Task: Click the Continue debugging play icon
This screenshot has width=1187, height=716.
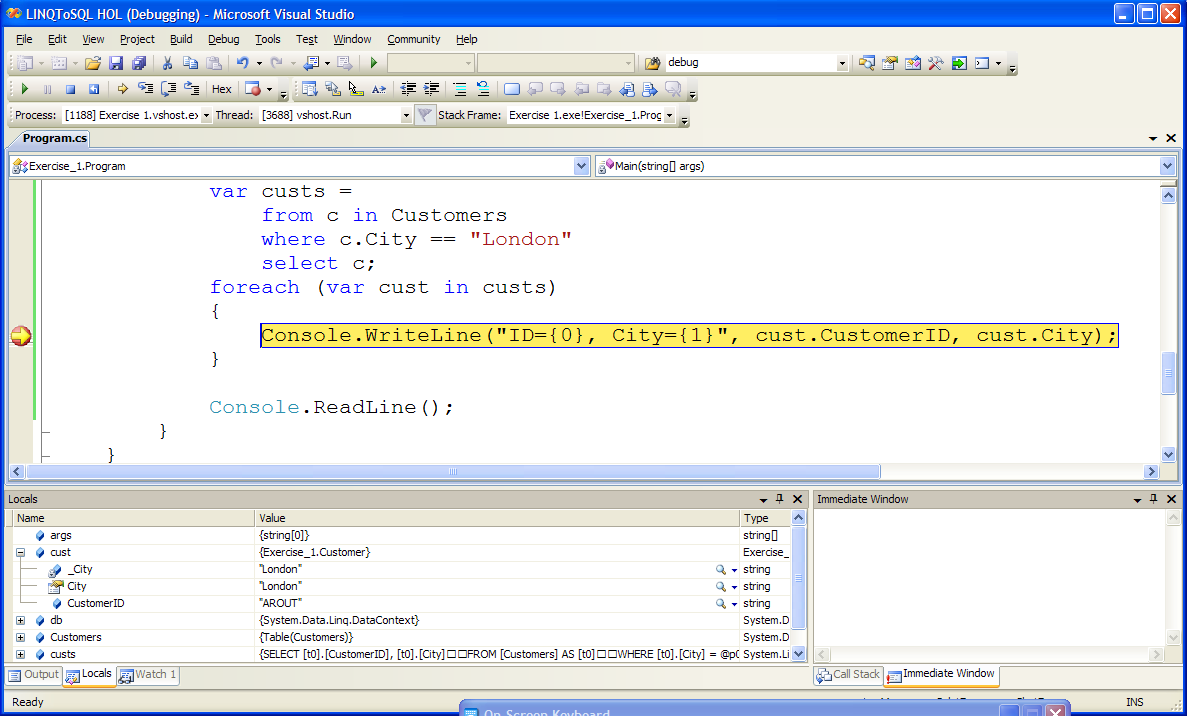Action: coord(25,89)
